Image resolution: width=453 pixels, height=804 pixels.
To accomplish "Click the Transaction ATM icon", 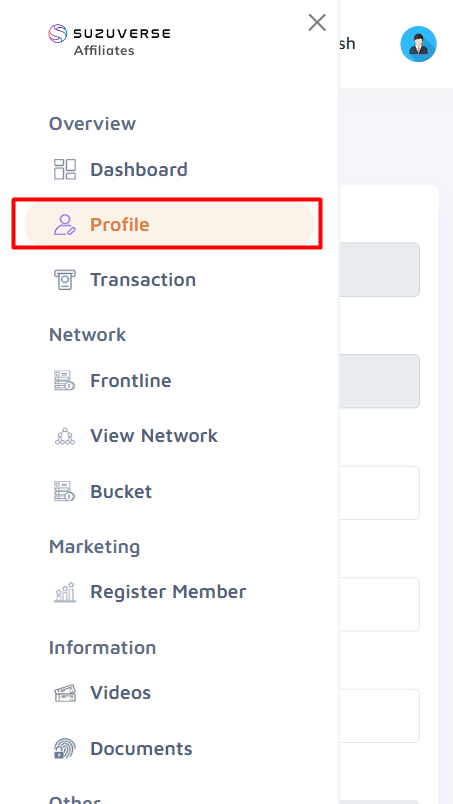I will pyautogui.click(x=65, y=280).
